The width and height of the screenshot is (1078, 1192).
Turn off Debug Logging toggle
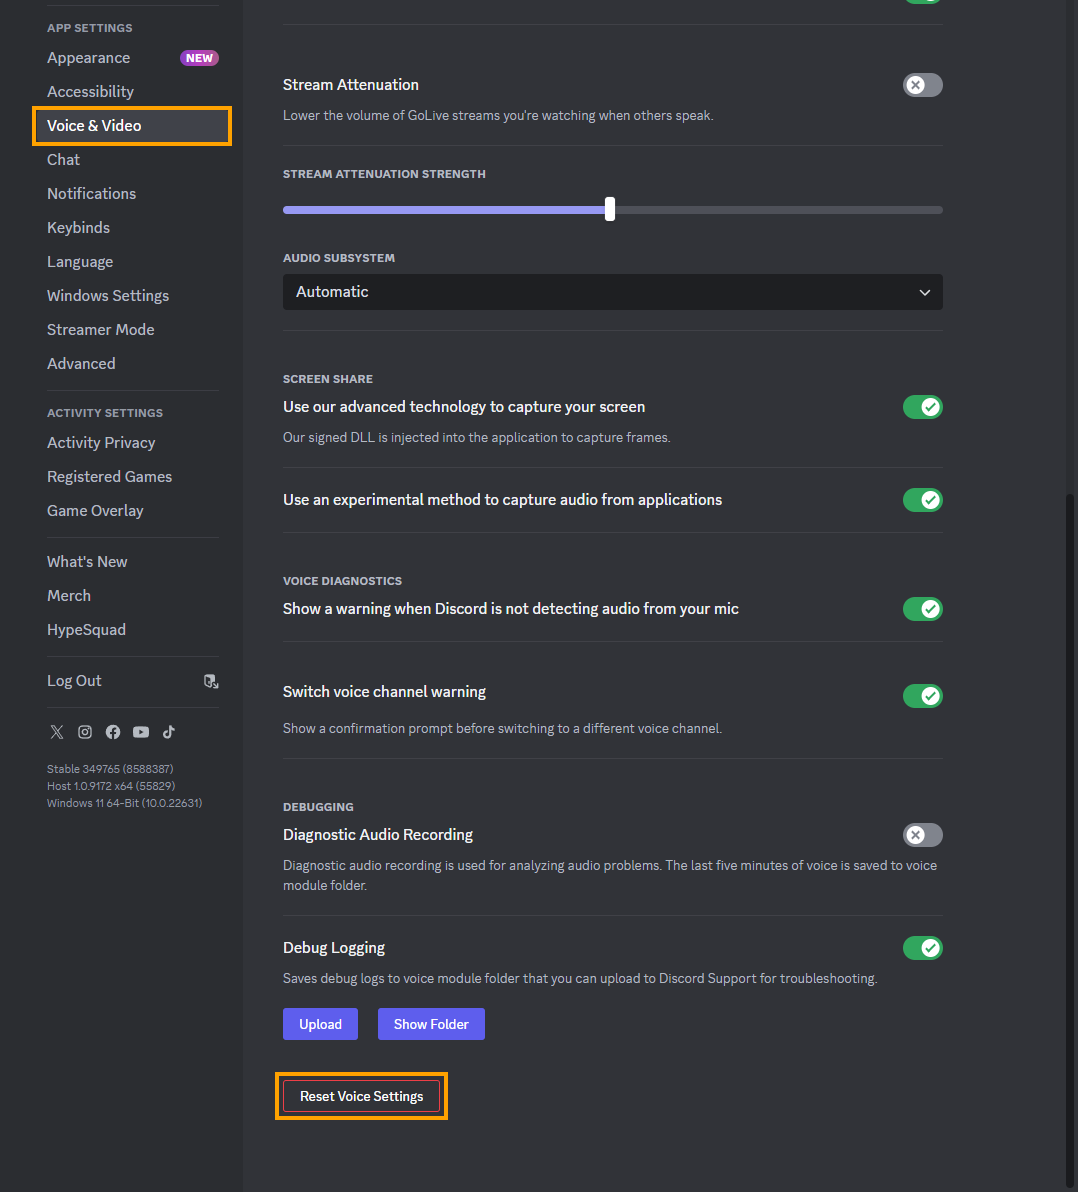click(x=922, y=948)
